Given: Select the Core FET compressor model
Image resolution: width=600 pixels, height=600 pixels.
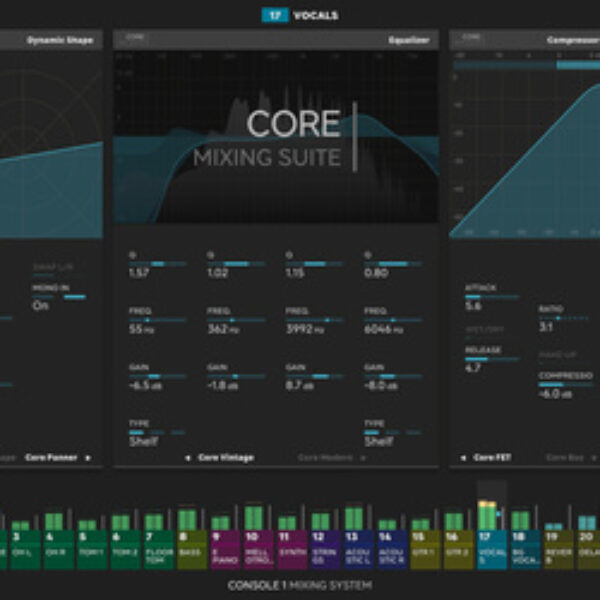Looking at the screenshot, I should tap(492, 458).
